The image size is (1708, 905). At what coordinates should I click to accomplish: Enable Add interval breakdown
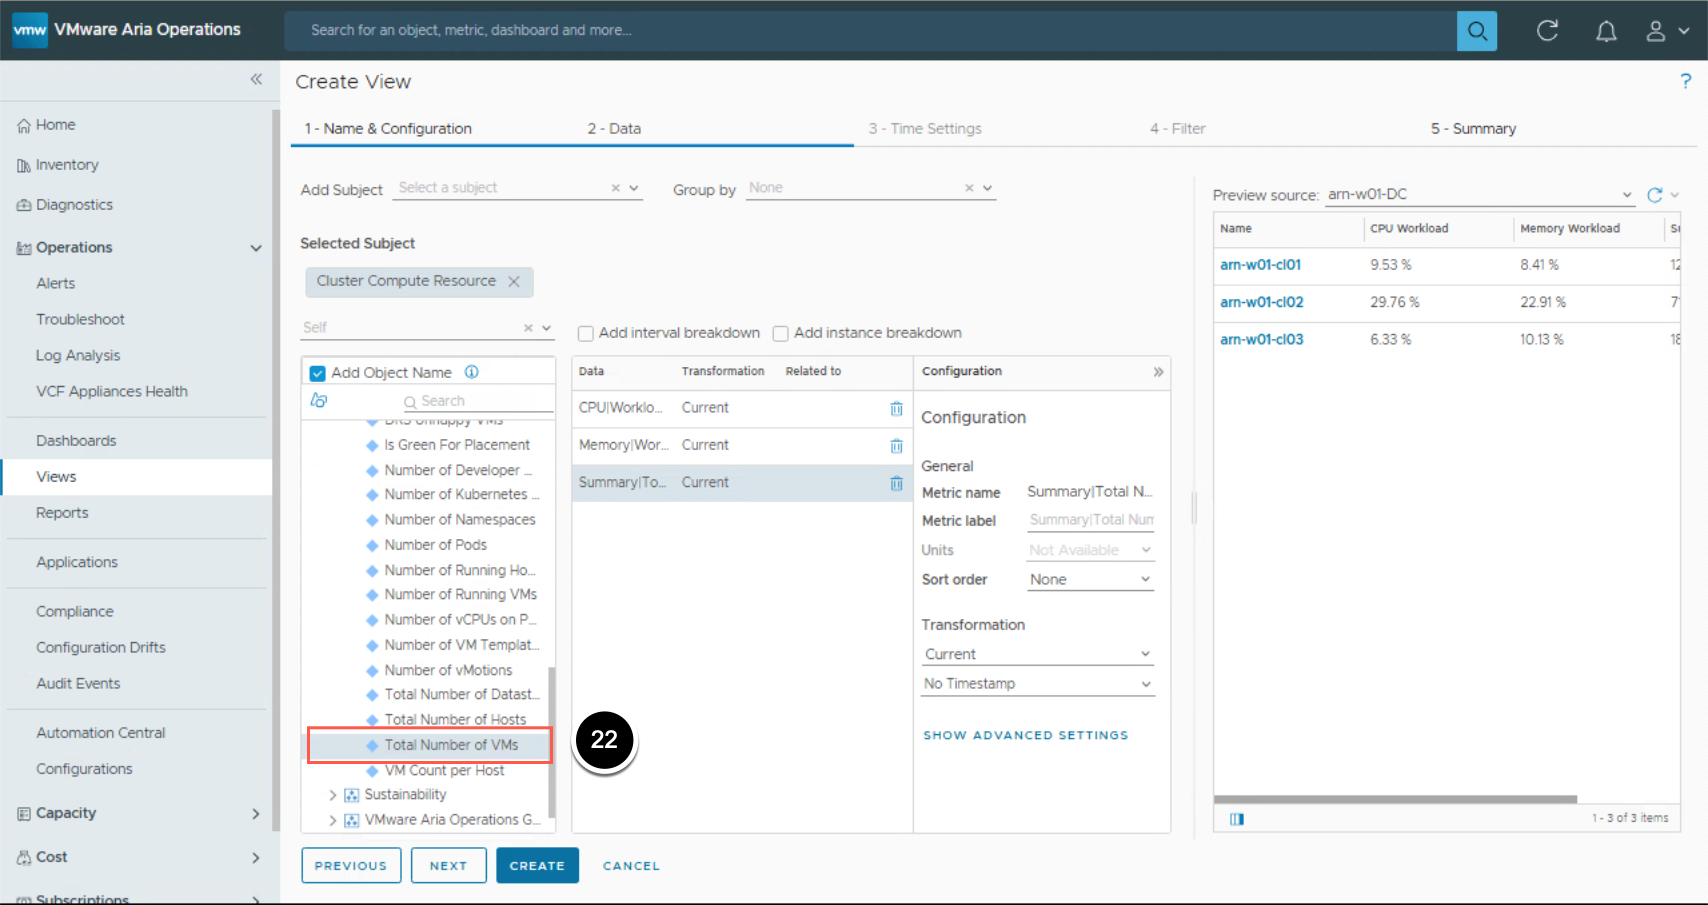[586, 334]
